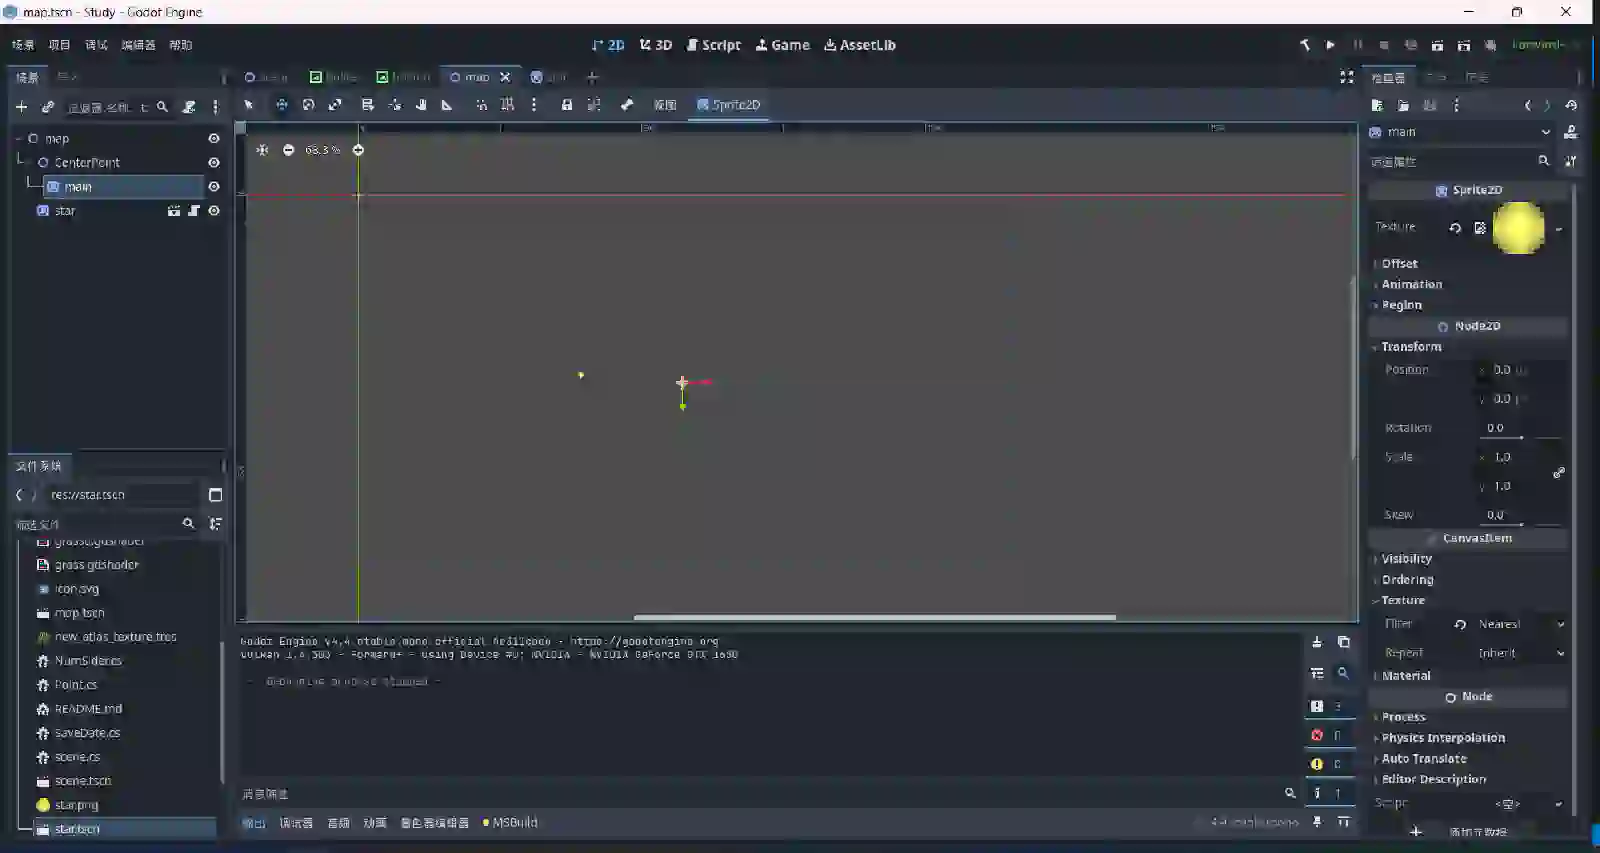The width and height of the screenshot is (1600, 853).
Task: Expand the Offset property group
Action: (1399, 264)
